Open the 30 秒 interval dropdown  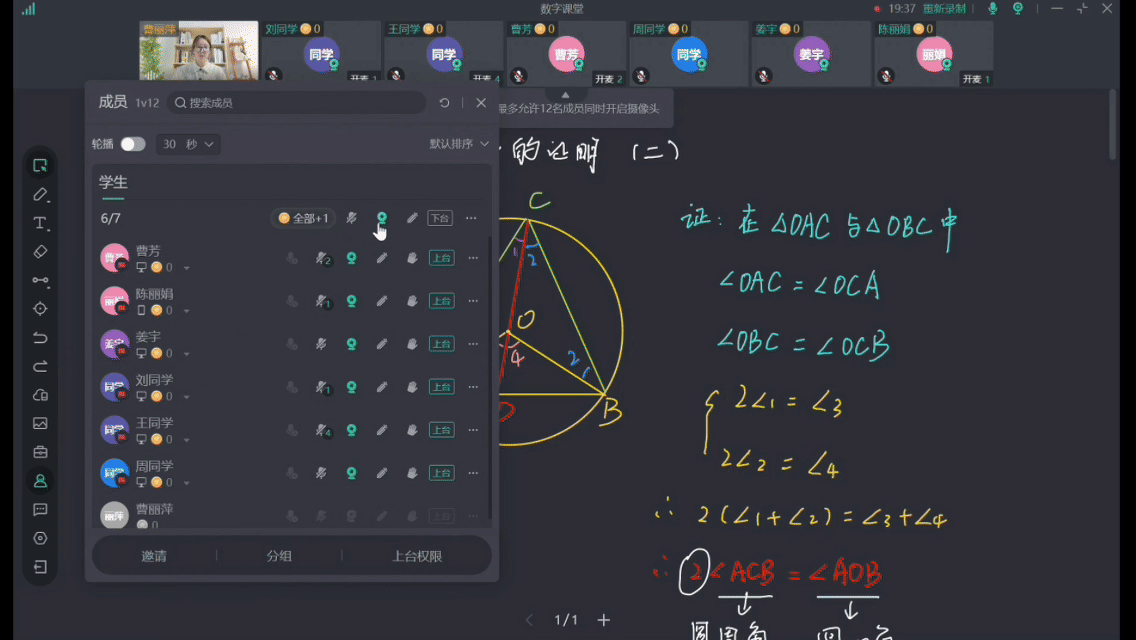coord(188,144)
